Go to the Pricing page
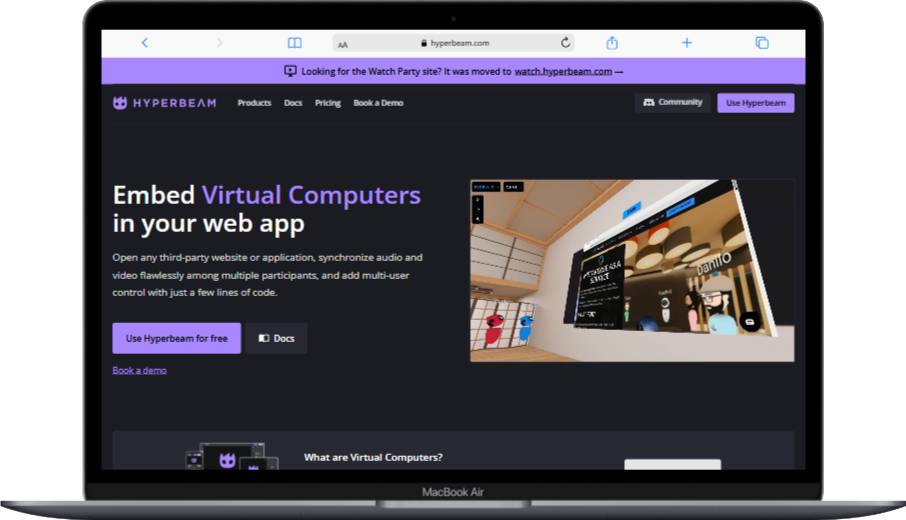 [x=328, y=103]
